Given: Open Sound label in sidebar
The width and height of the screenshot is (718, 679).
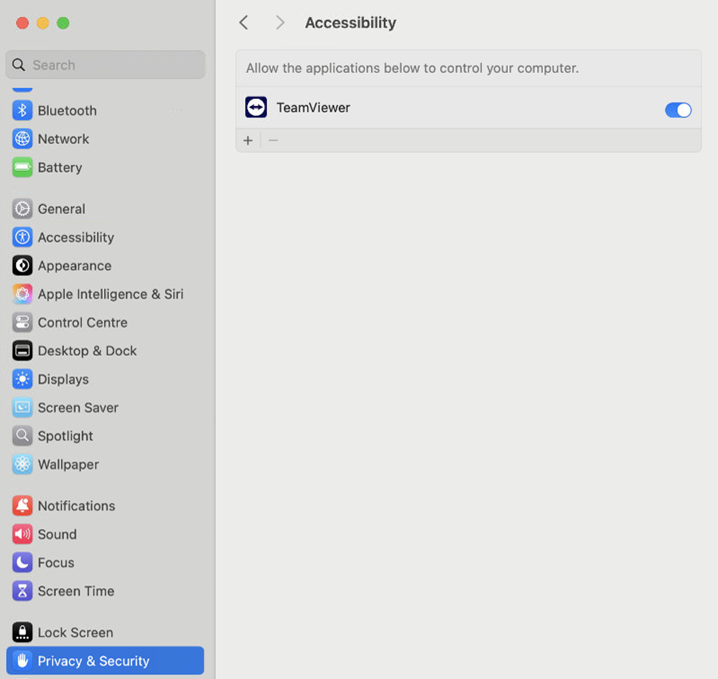Looking at the screenshot, I should [x=57, y=534].
